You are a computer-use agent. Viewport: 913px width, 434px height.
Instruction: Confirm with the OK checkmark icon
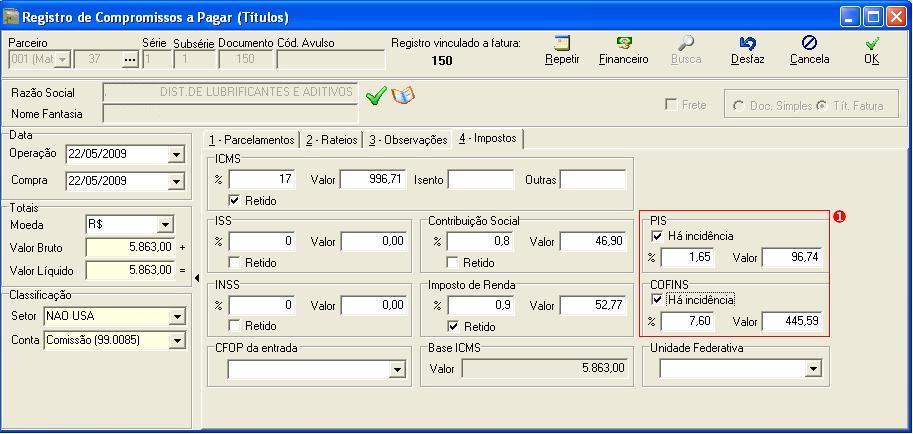872,44
